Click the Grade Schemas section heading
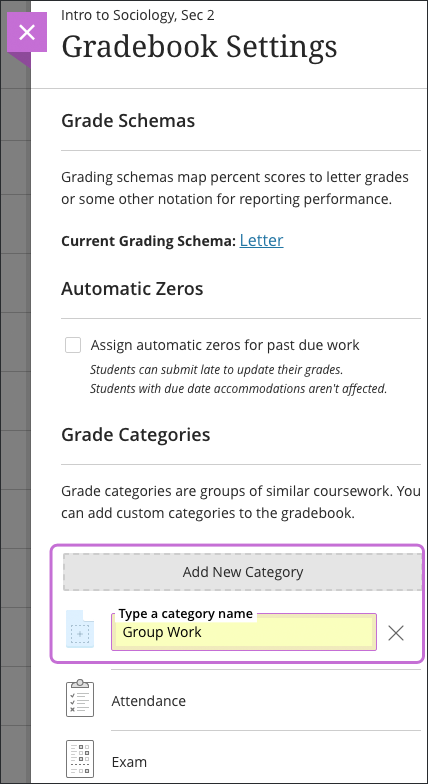 [x=128, y=121]
